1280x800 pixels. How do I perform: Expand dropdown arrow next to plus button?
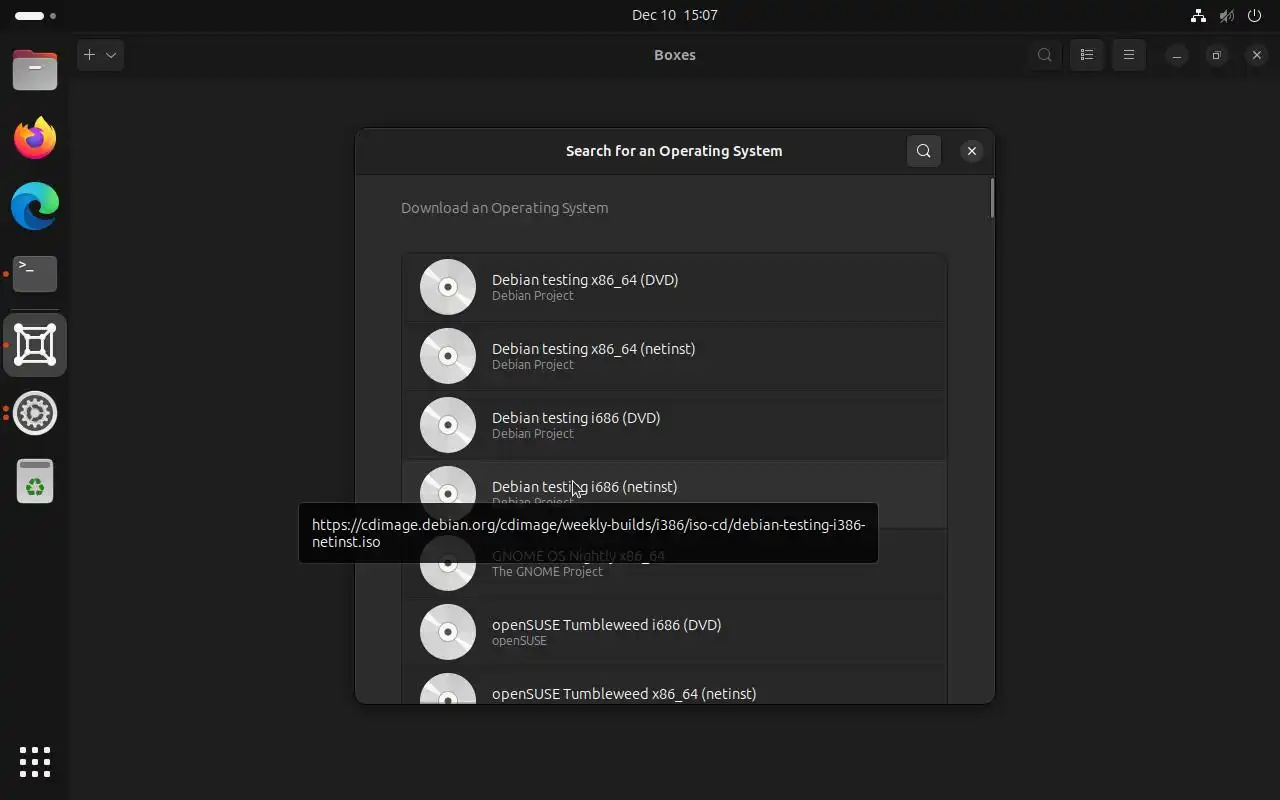[x=111, y=55]
